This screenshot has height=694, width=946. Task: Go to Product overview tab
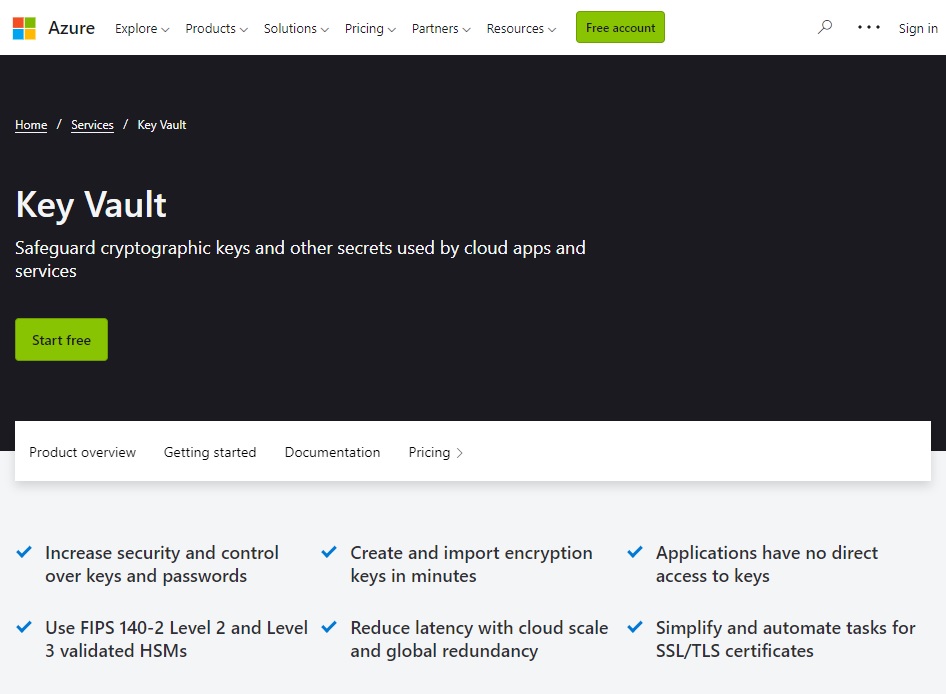83,452
